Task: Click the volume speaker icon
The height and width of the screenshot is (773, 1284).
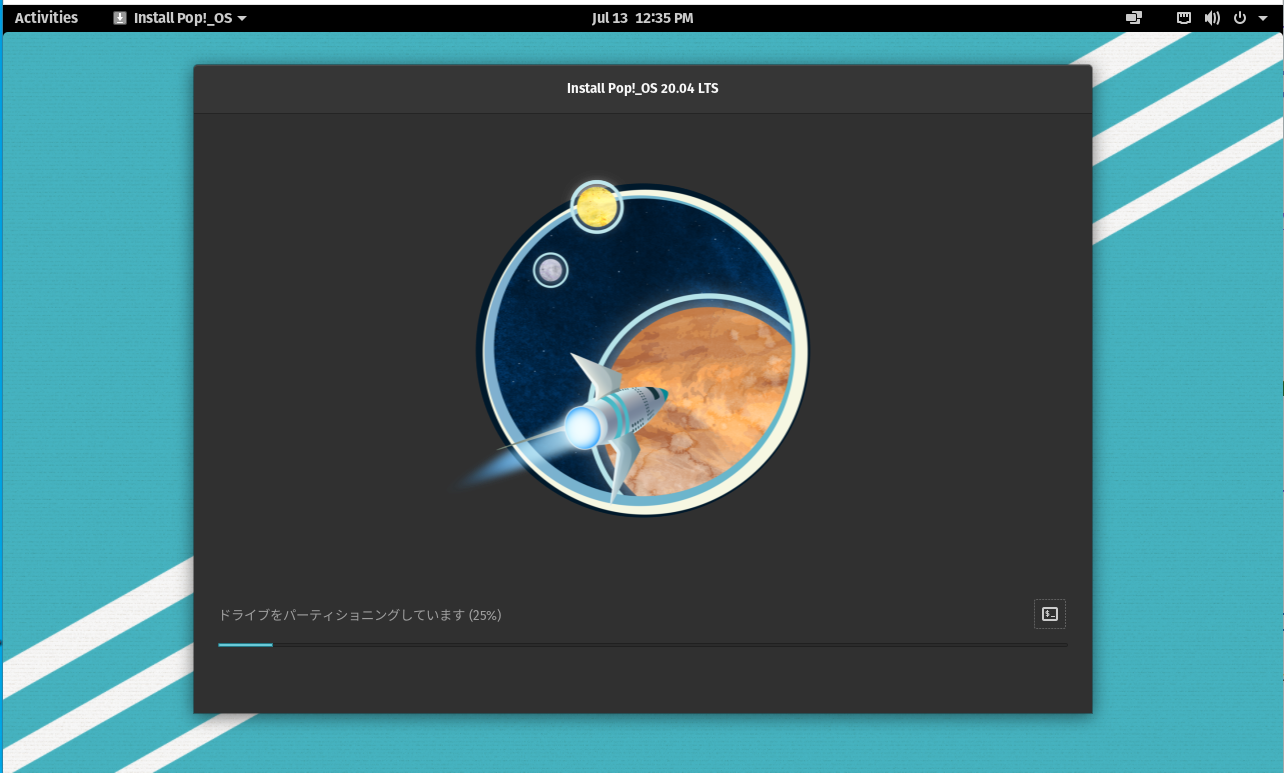Action: tap(1212, 18)
